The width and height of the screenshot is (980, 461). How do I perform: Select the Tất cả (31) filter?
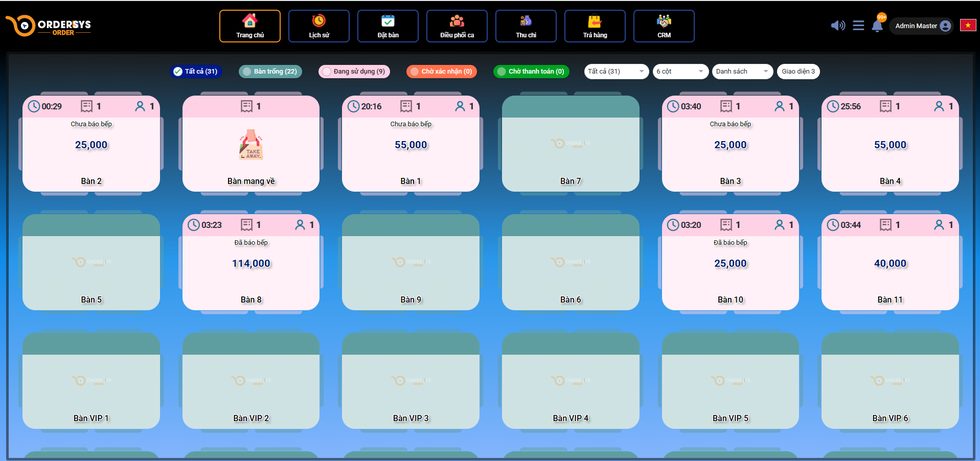(196, 71)
